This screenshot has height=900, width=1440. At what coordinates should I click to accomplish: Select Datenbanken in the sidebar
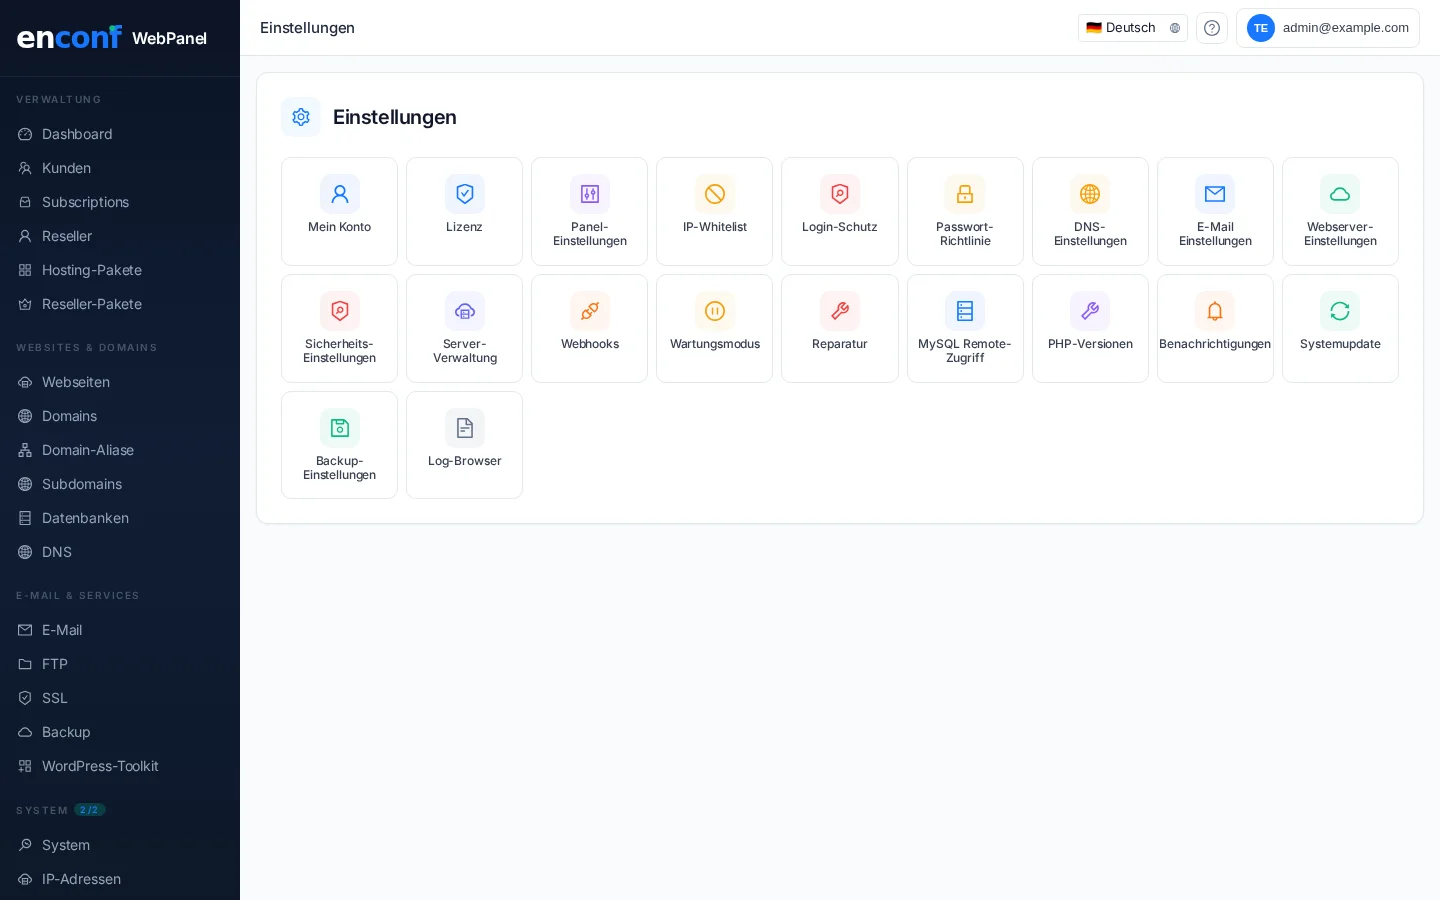(x=85, y=518)
